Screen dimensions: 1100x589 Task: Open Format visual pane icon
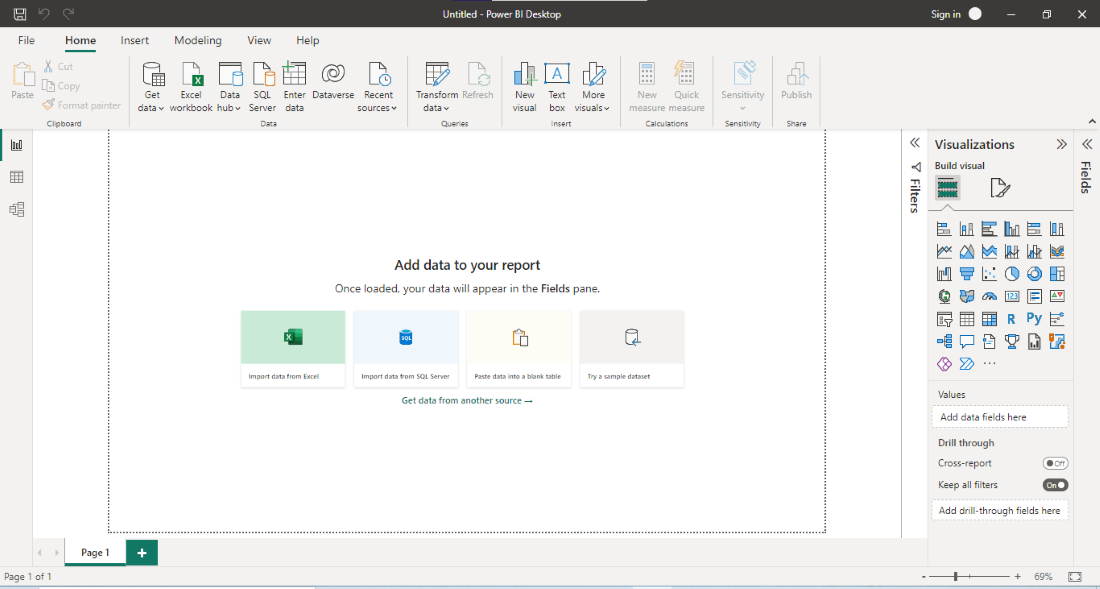click(x=1000, y=188)
